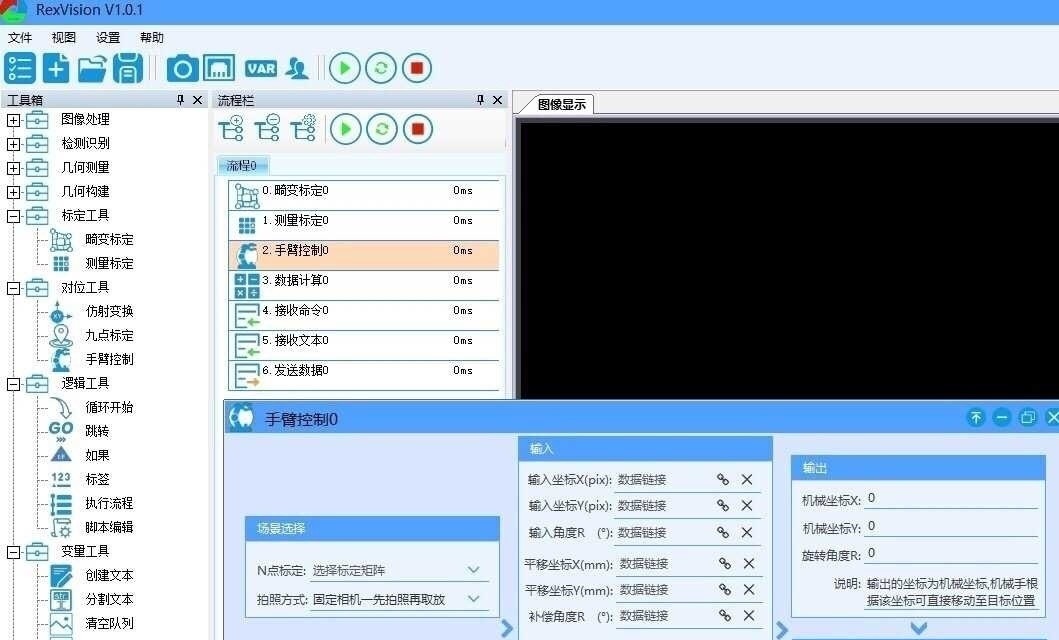1059x640 pixels.
Task: Select the 清空队列 tool
Action: [93, 623]
